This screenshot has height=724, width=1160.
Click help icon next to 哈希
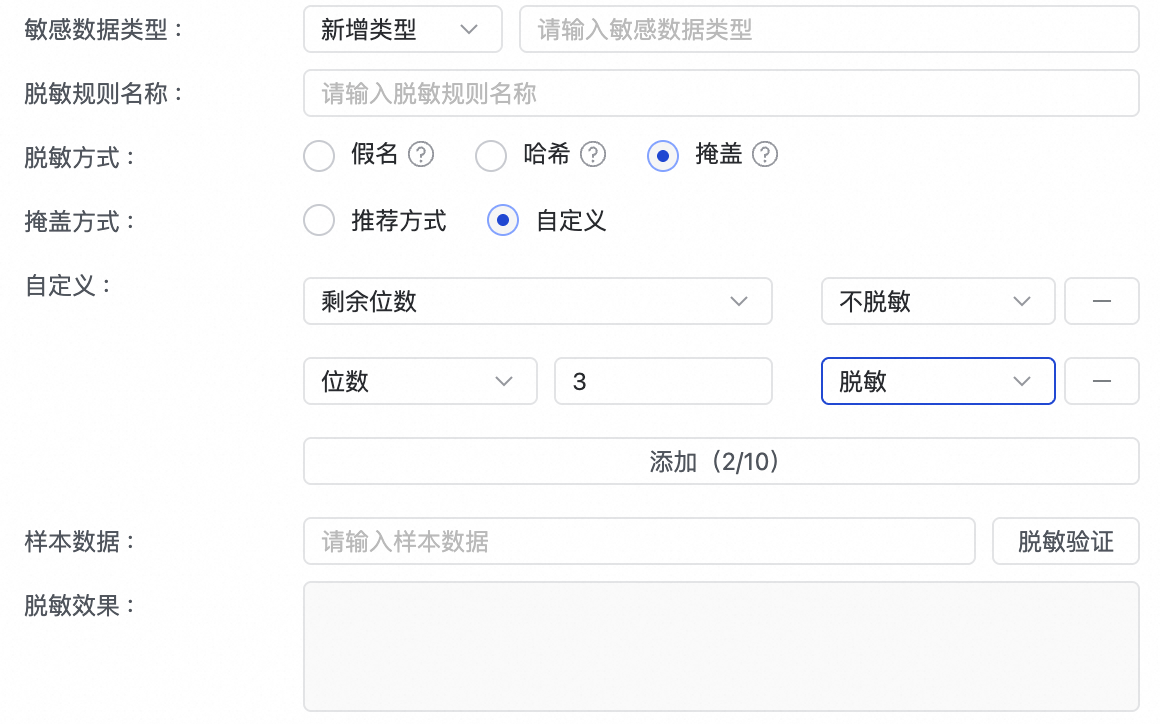point(594,155)
